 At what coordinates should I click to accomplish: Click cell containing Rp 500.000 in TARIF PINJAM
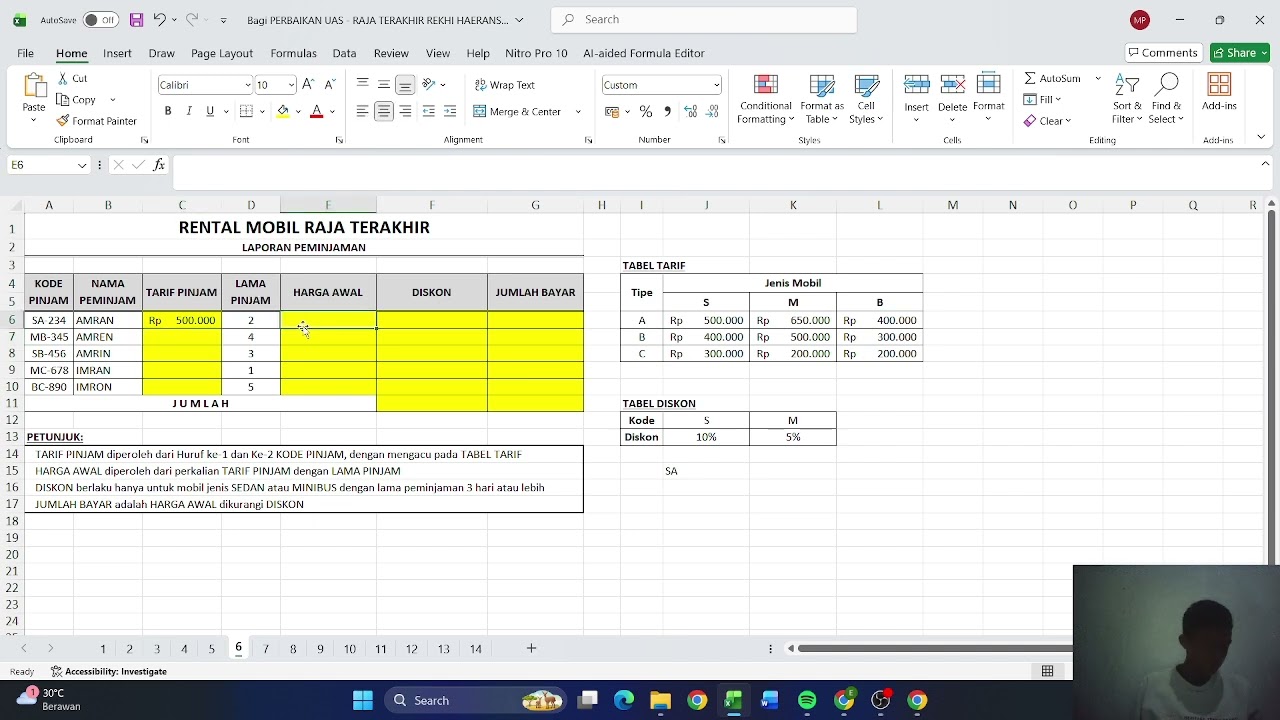click(x=182, y=320)
